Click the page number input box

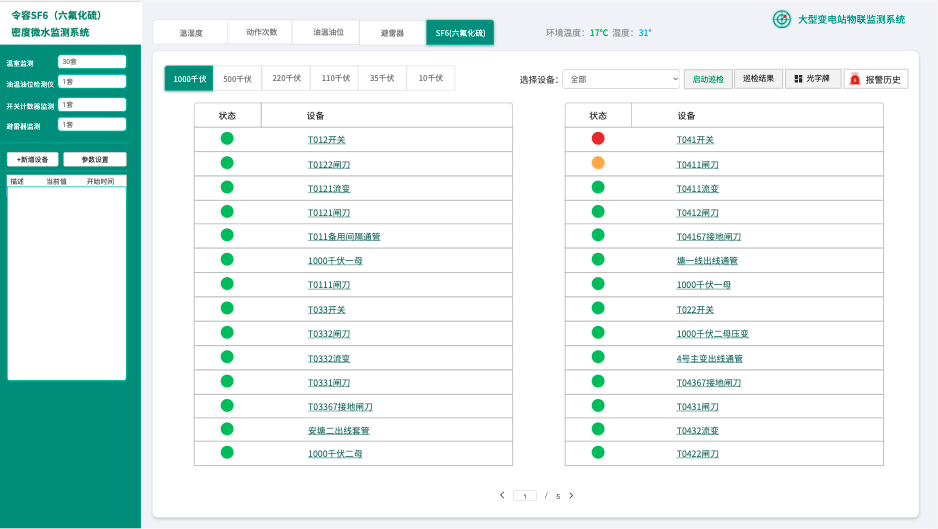pyautogui.click(x=525, y=496)
